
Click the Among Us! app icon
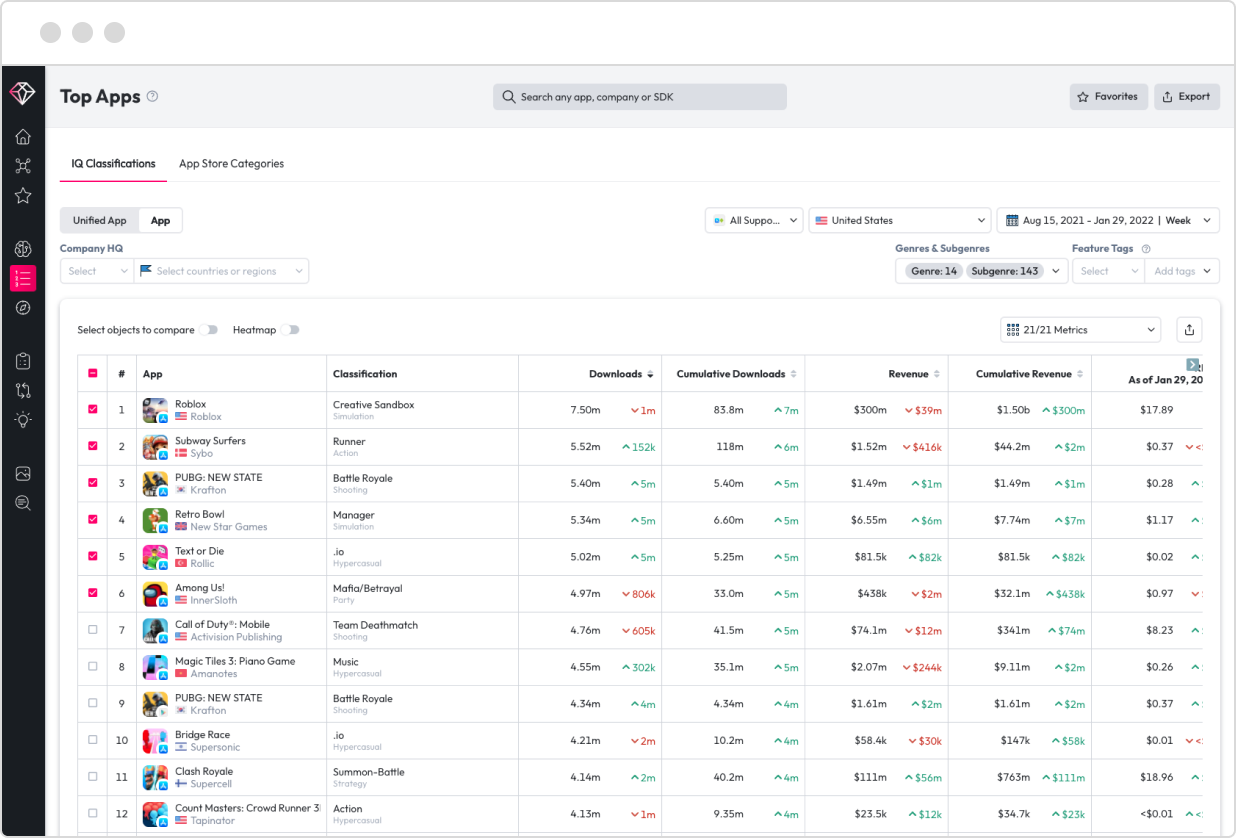click(155, 594)
